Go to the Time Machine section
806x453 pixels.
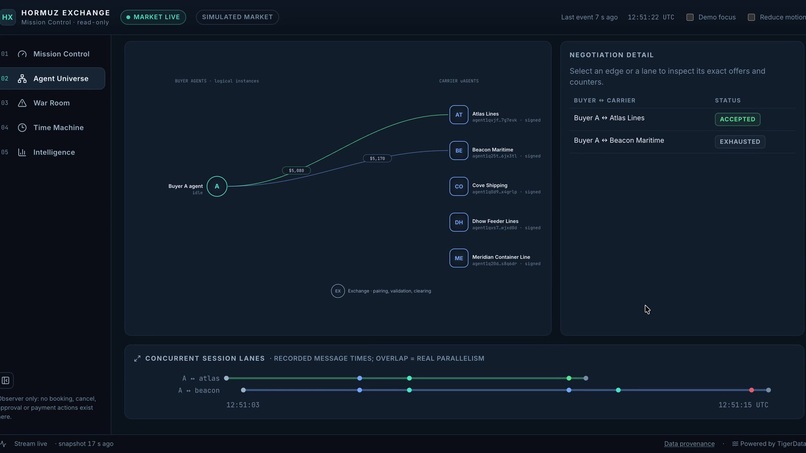(52, 128)
